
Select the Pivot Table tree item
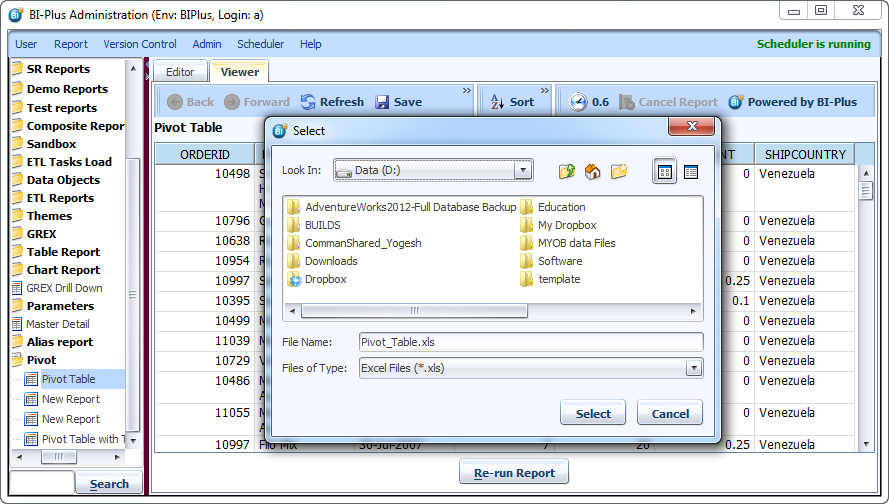point(69,379)
